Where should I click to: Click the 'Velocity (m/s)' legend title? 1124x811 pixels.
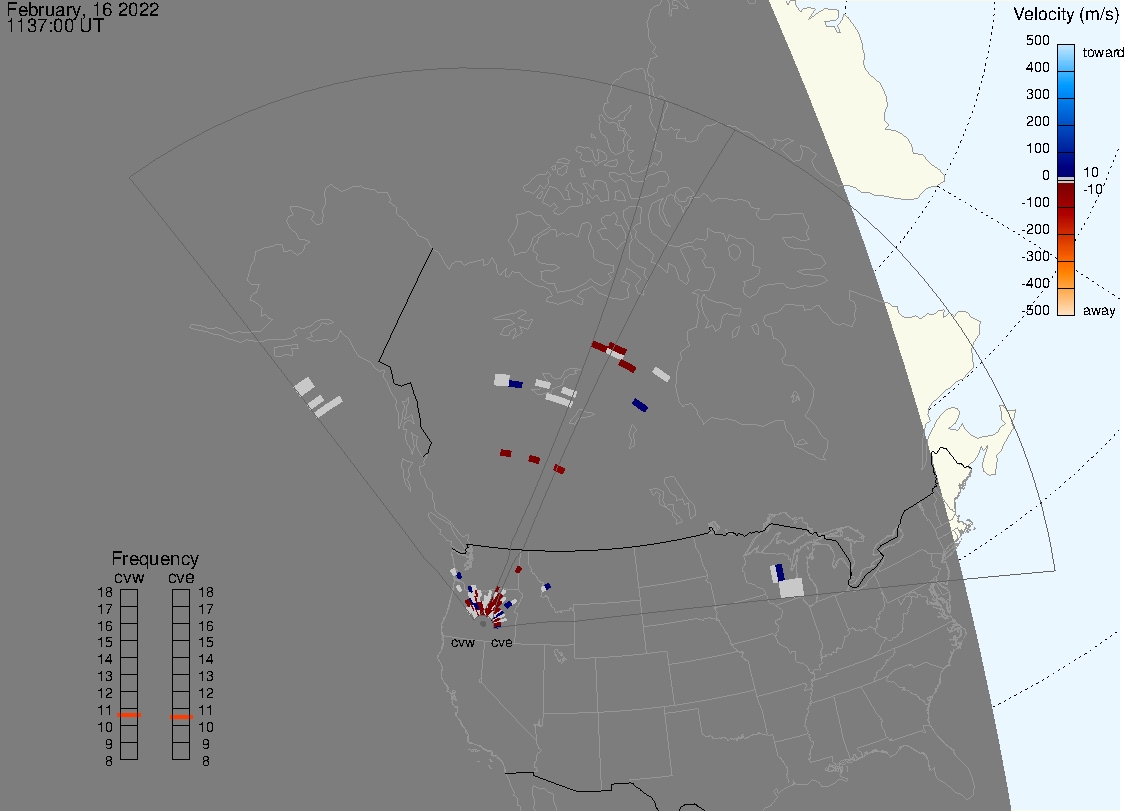point(1066,14)
